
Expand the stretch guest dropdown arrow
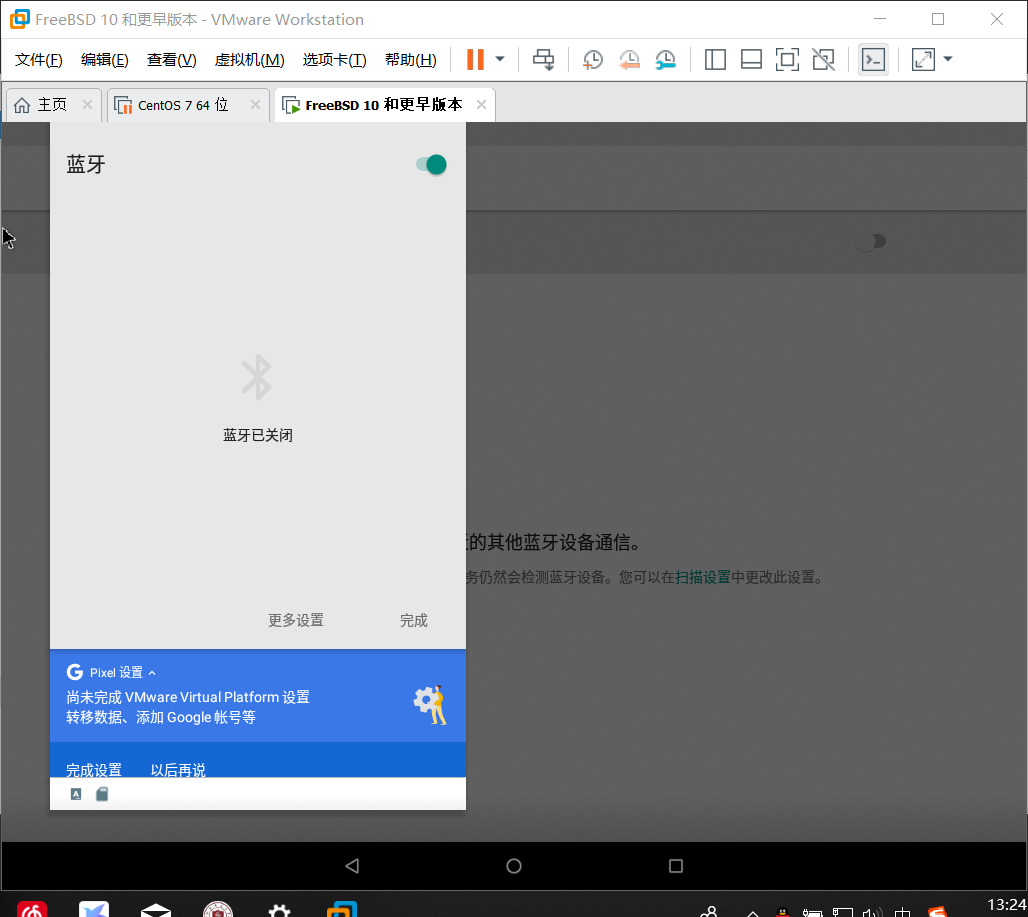(948, 59)
